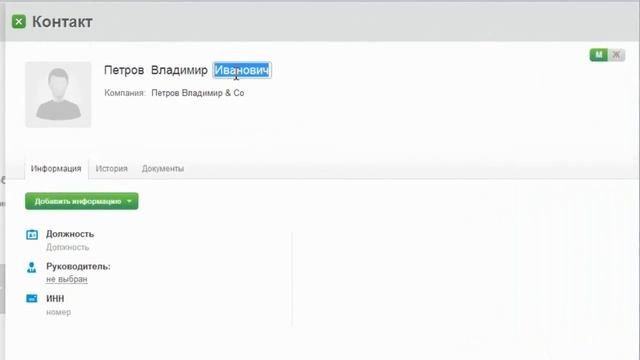Click the Компания: label
The width and height of the screenshot is (640, 360).
[x=125, y=93]
